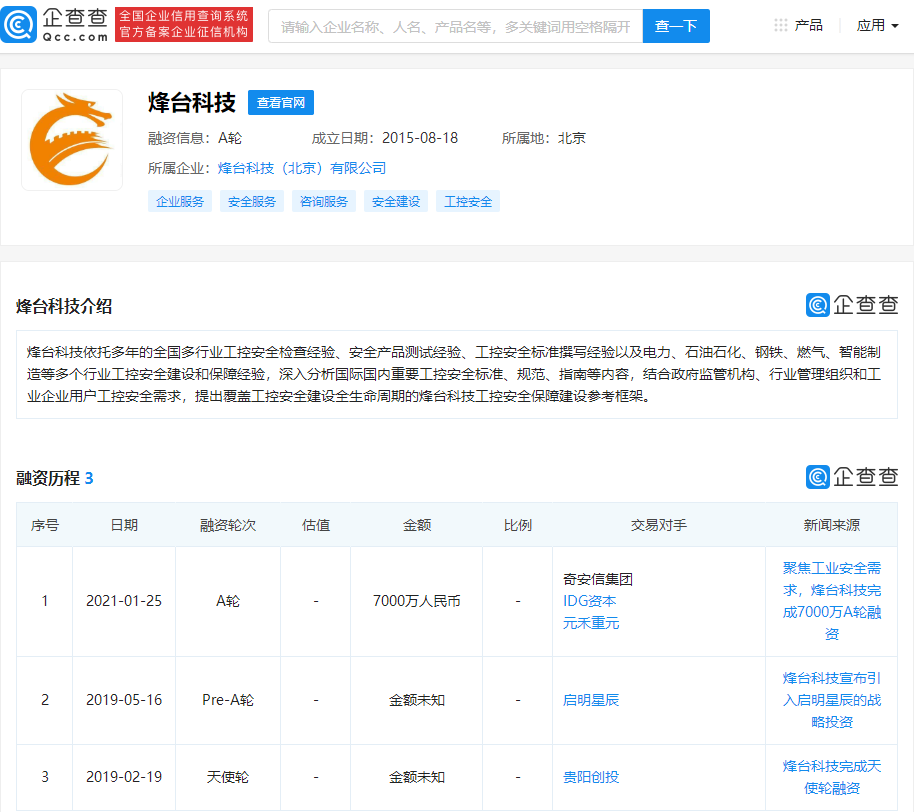Viewport: 914px width, 812px height.
Task: Select the 安全建设 tag
Action: click(x=396, y=202)
